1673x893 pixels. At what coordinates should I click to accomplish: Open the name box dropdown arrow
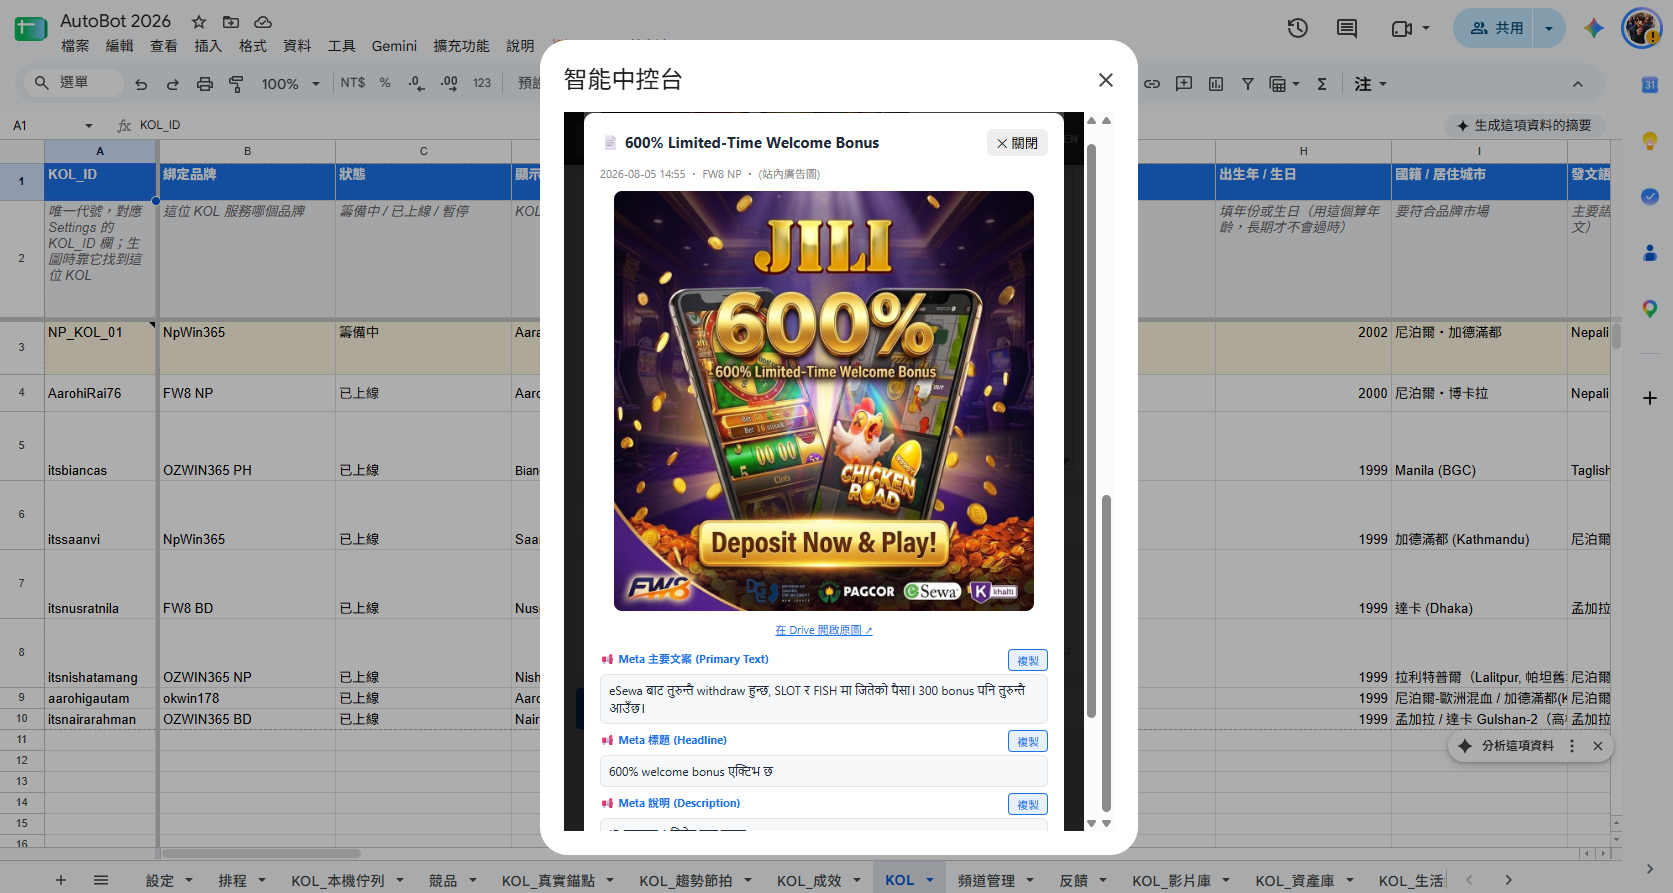click(x=89, y=125)
